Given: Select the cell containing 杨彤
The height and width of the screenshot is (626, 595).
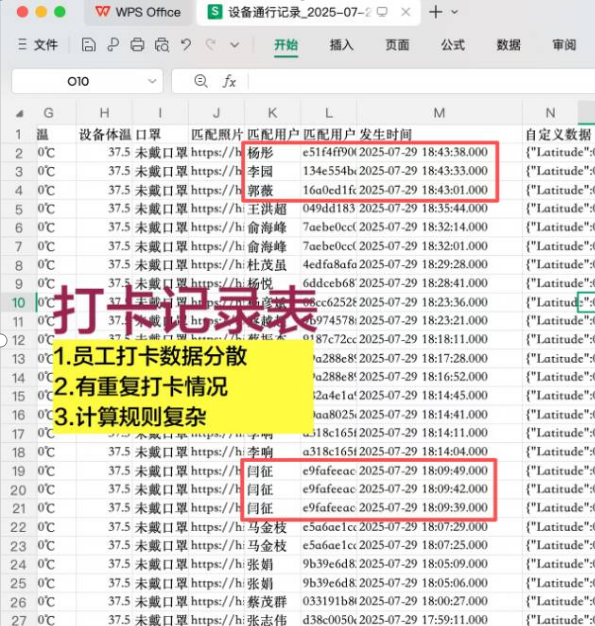Looking at the screenshot, I should 272,153.
